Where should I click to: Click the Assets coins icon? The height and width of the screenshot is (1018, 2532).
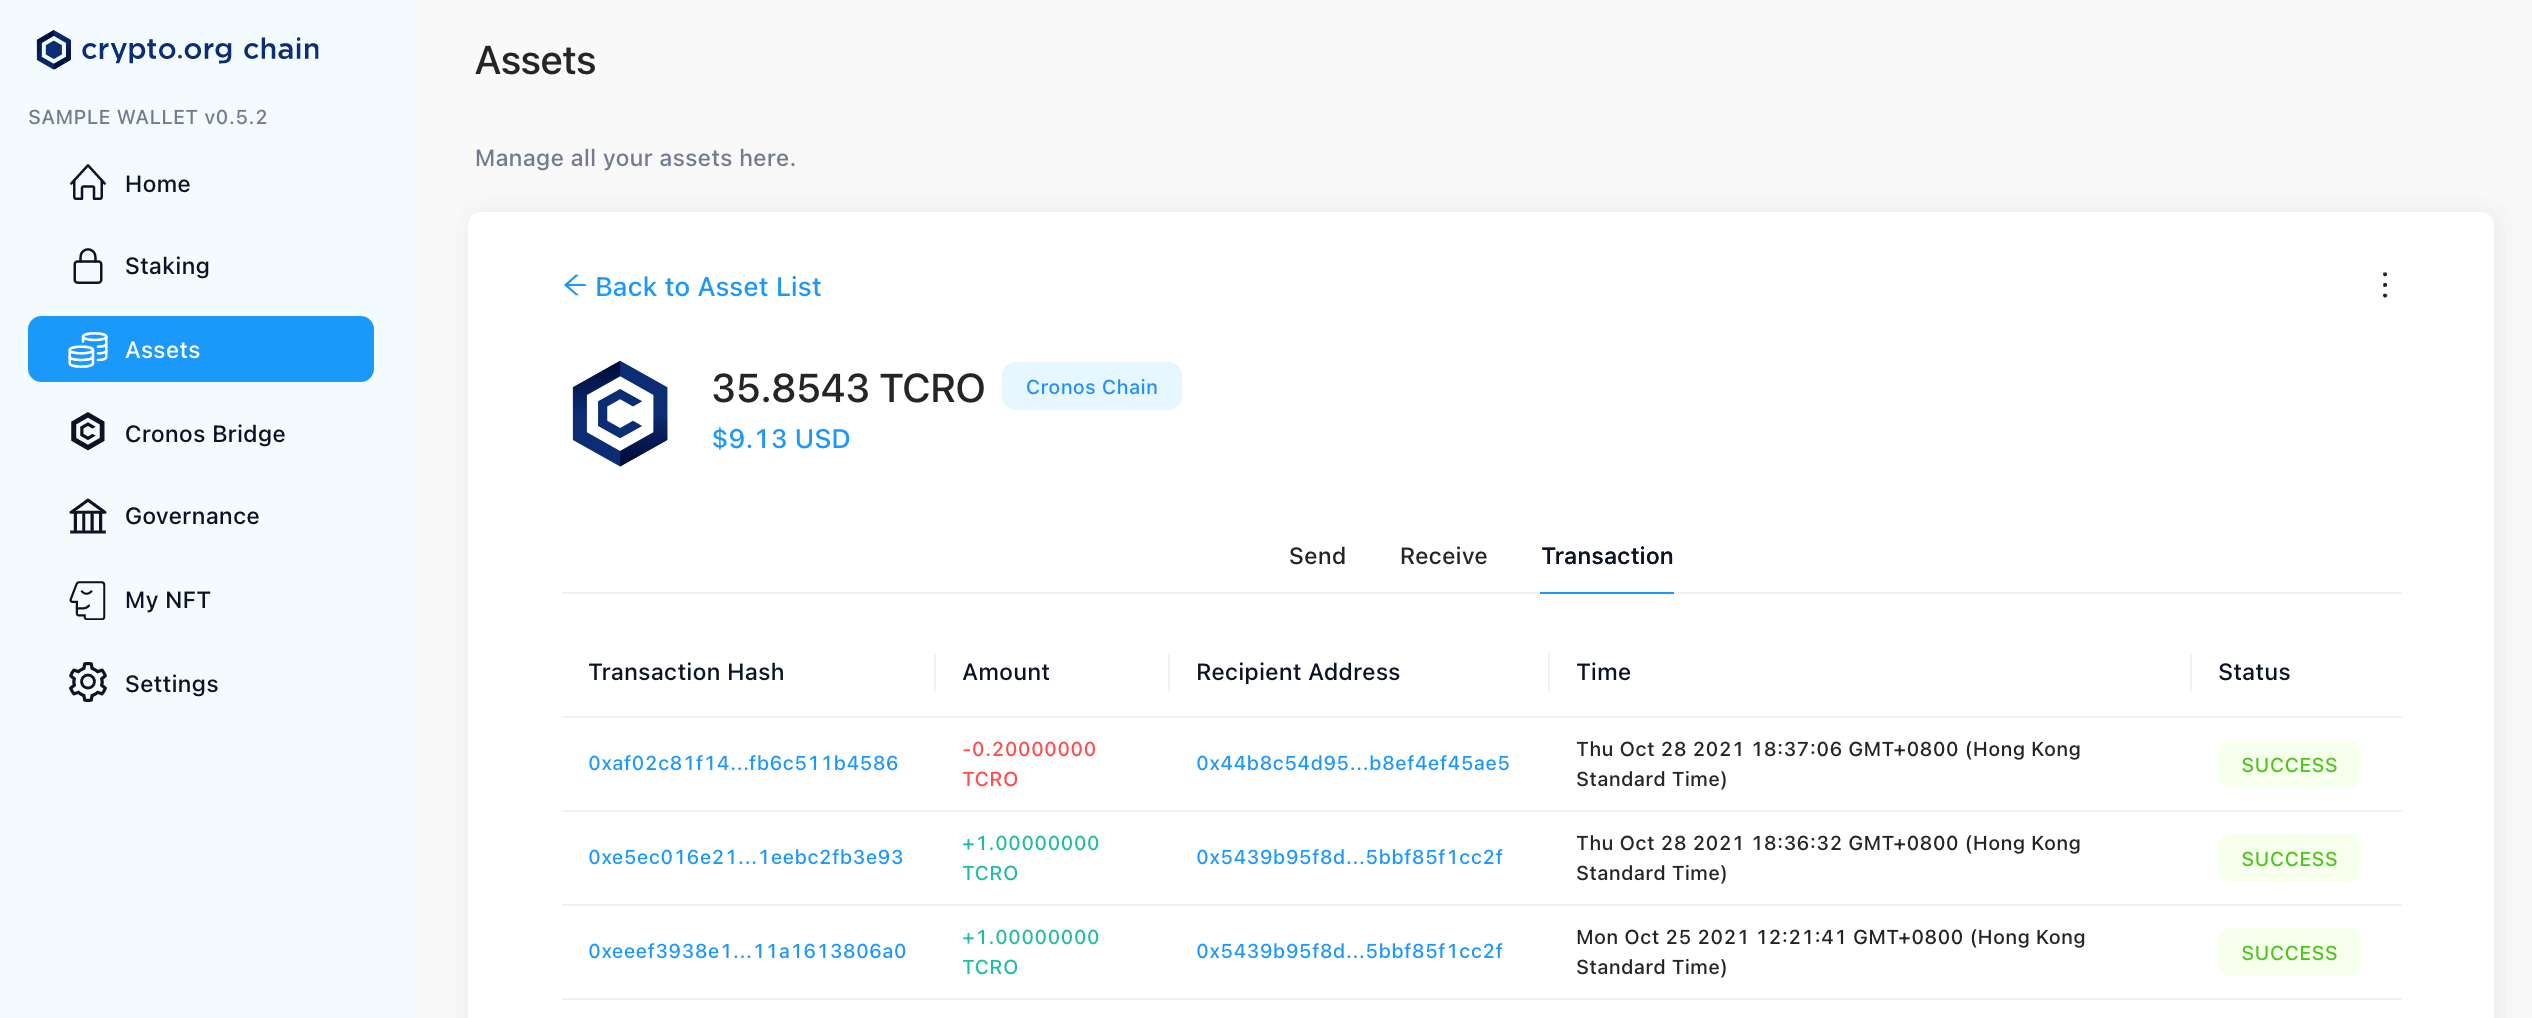coord(88,350)
